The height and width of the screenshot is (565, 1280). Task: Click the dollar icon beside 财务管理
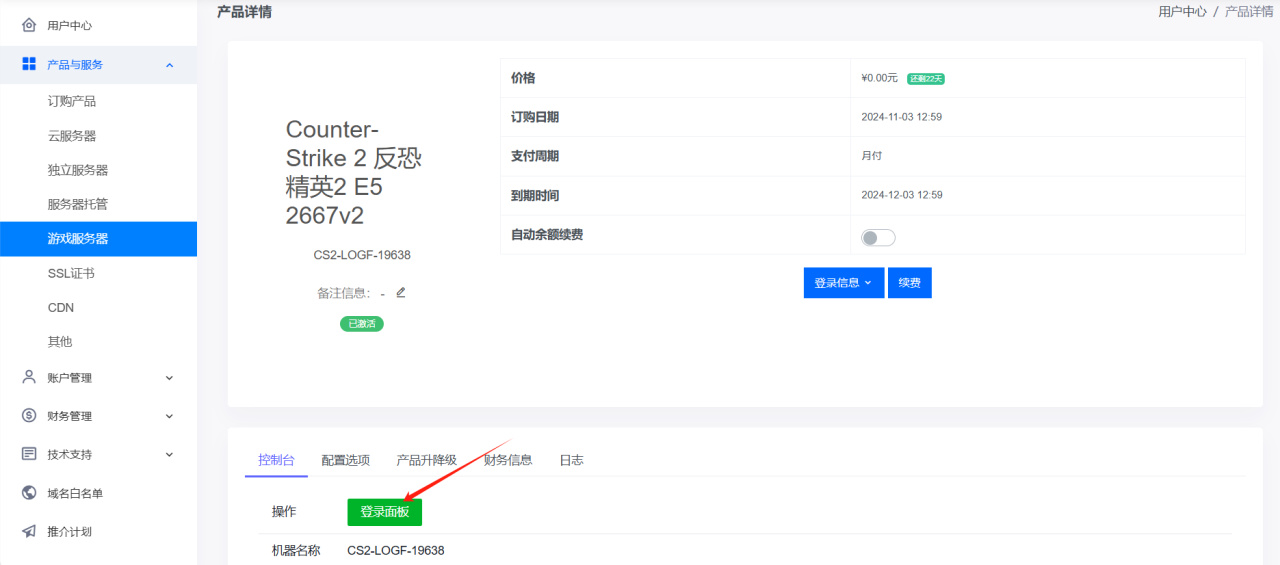(29, 415)
